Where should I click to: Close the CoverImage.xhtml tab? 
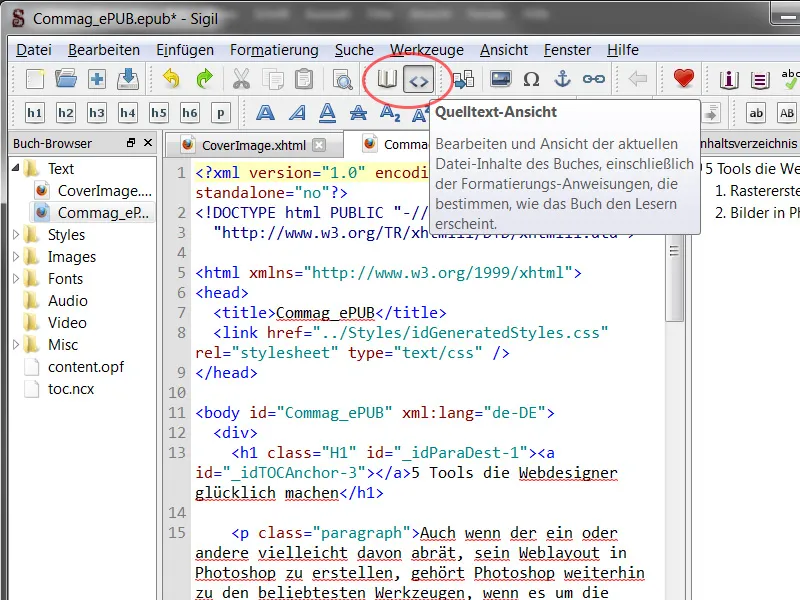(319, 145)
